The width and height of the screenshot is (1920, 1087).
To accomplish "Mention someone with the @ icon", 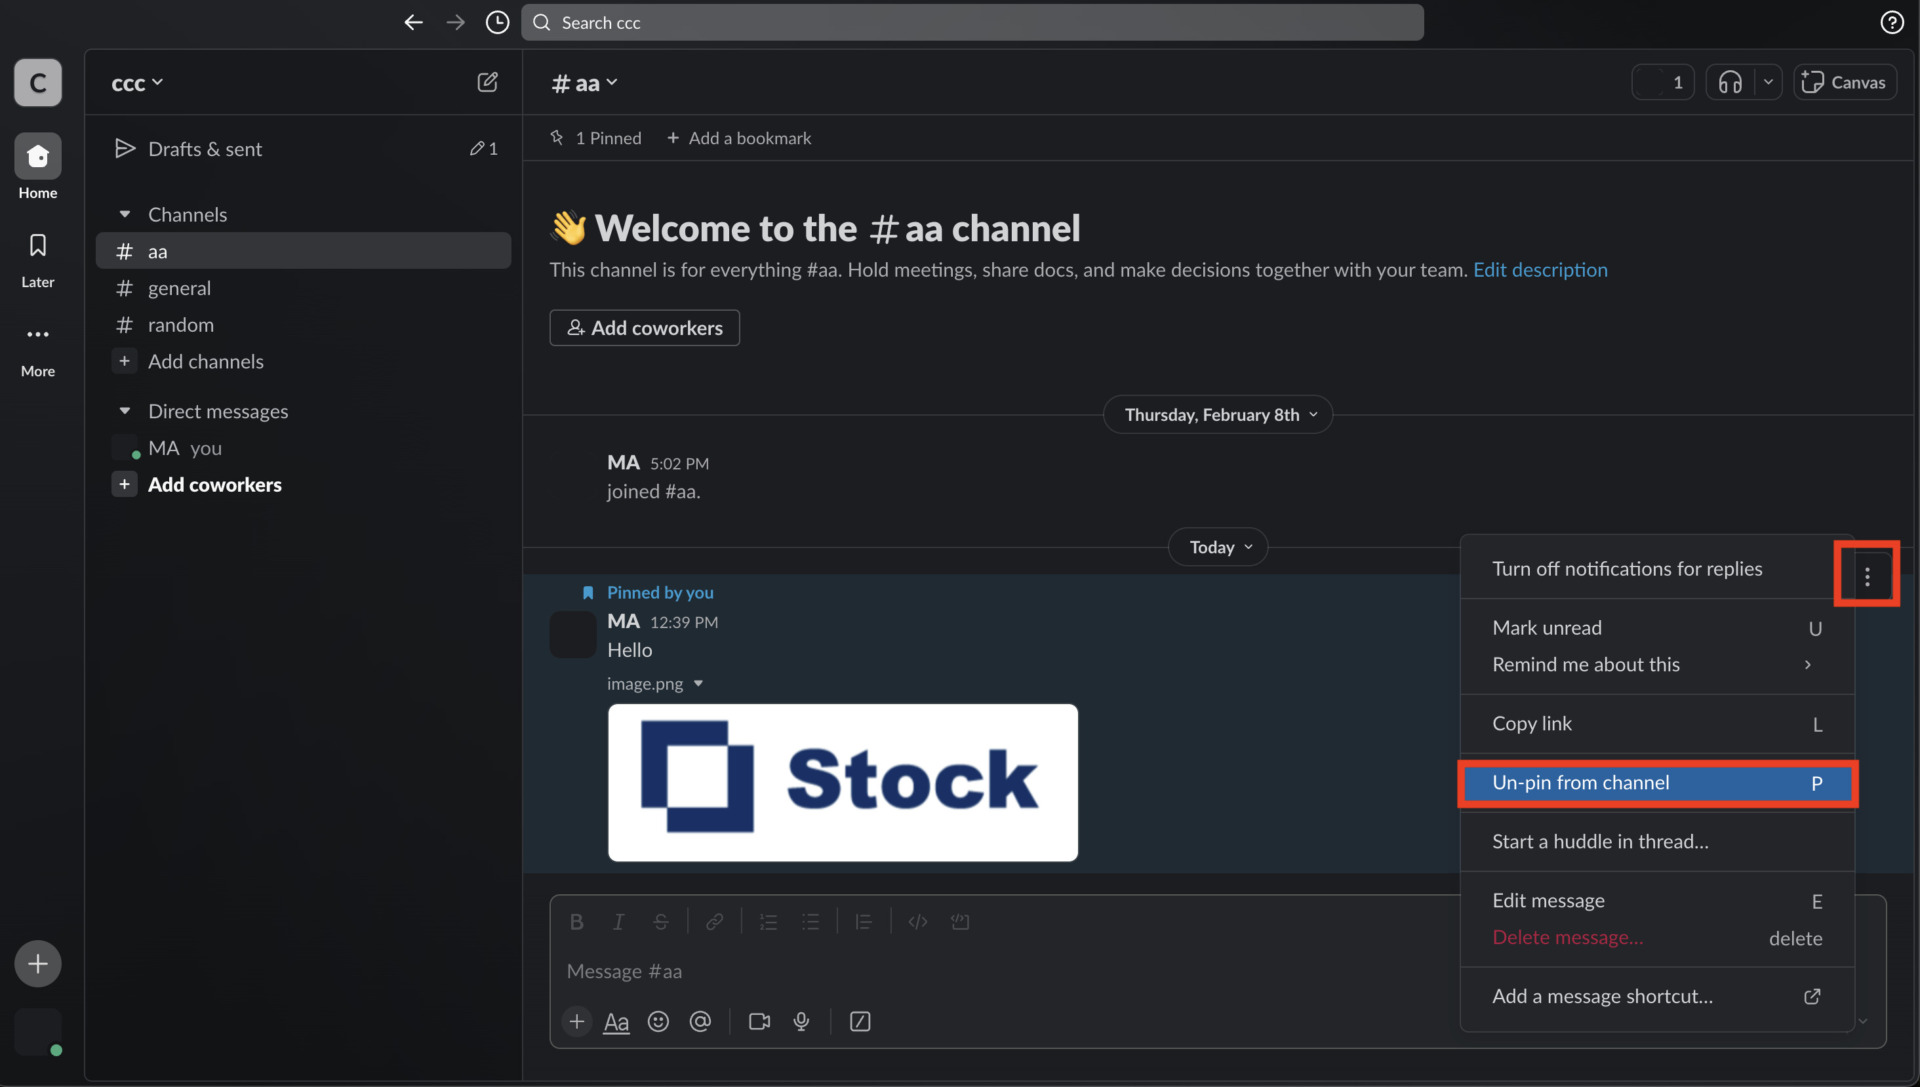I will pyautogui.click(x=701, y=1021).
